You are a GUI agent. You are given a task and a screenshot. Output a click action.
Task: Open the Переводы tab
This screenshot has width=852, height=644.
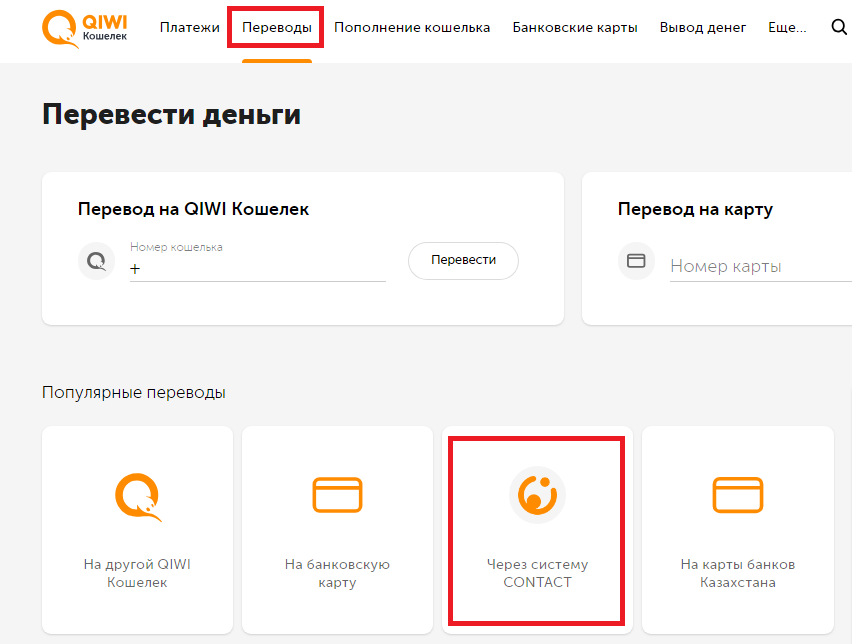coord(277,27)
